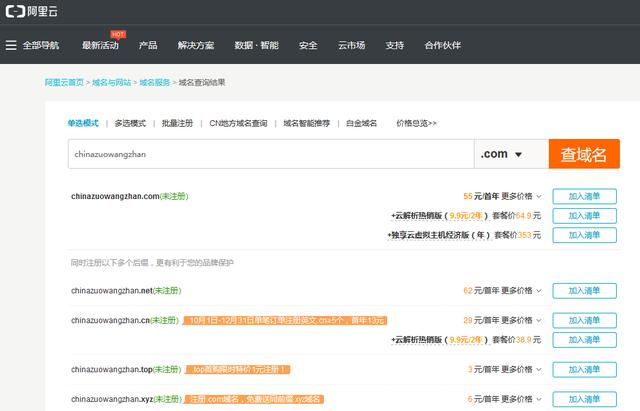The width and height of the screenshot is (640, 411).
Task: Open the hamburger menu icon beside 全部导航
Action: coord(11,45)
